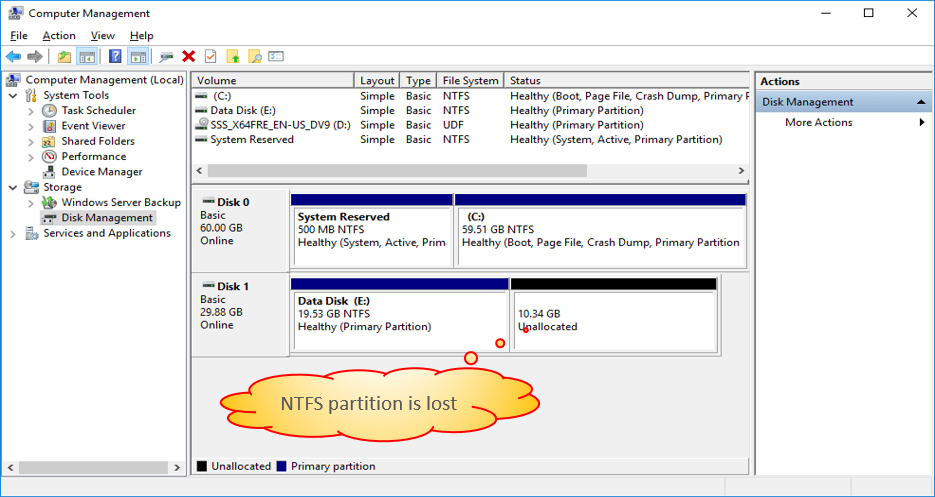Image resolution: width=935 pixels, height=497 pixels.
Task: Sort by the Layout column header
Action: click(x=377, y=81)
